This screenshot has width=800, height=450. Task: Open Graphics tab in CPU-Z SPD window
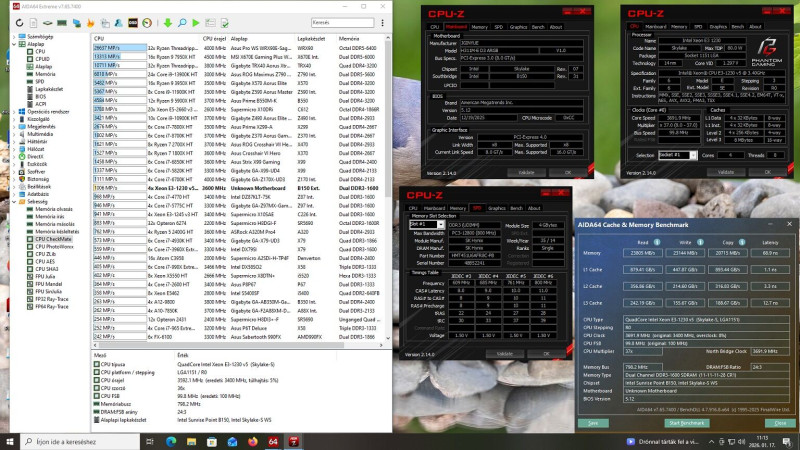click(496, 208)
